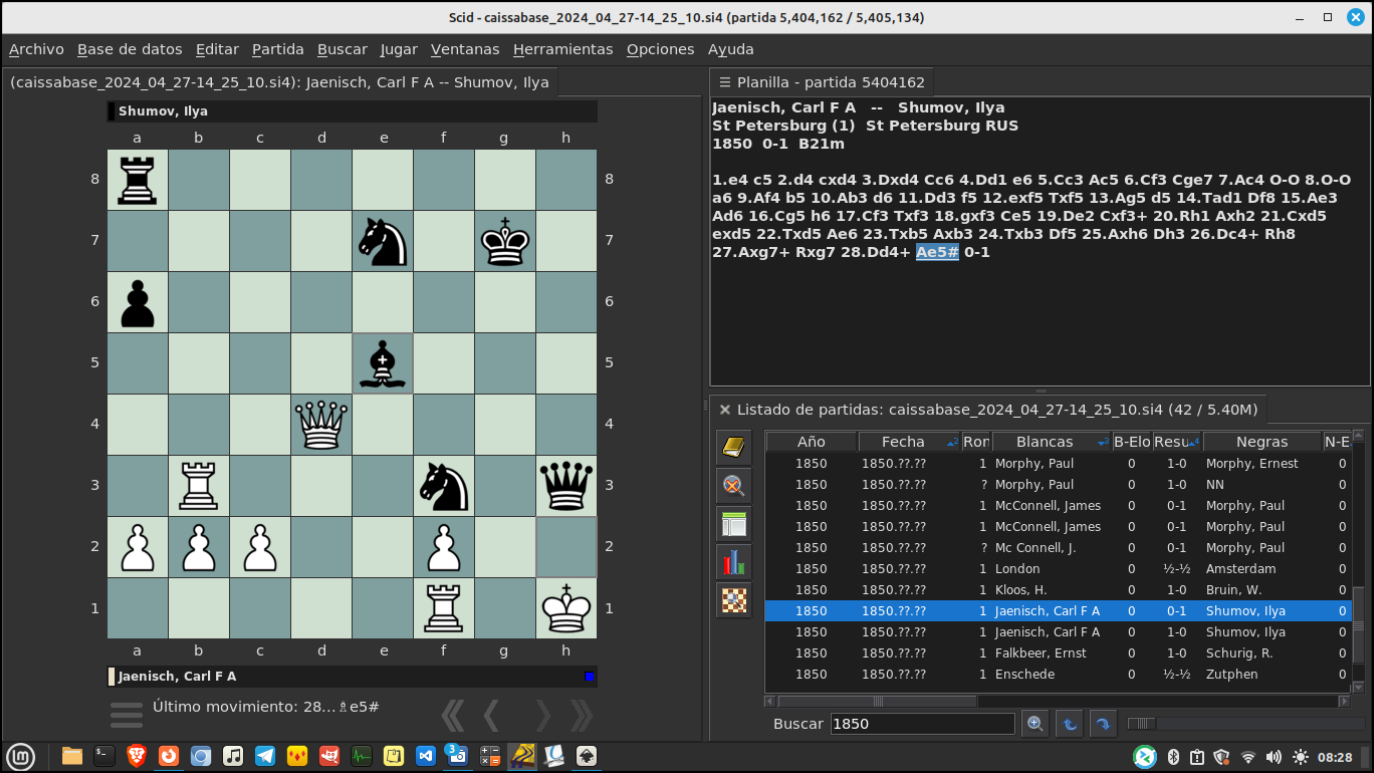
Task: Click the white rook on b3
Action: point(199,485)
